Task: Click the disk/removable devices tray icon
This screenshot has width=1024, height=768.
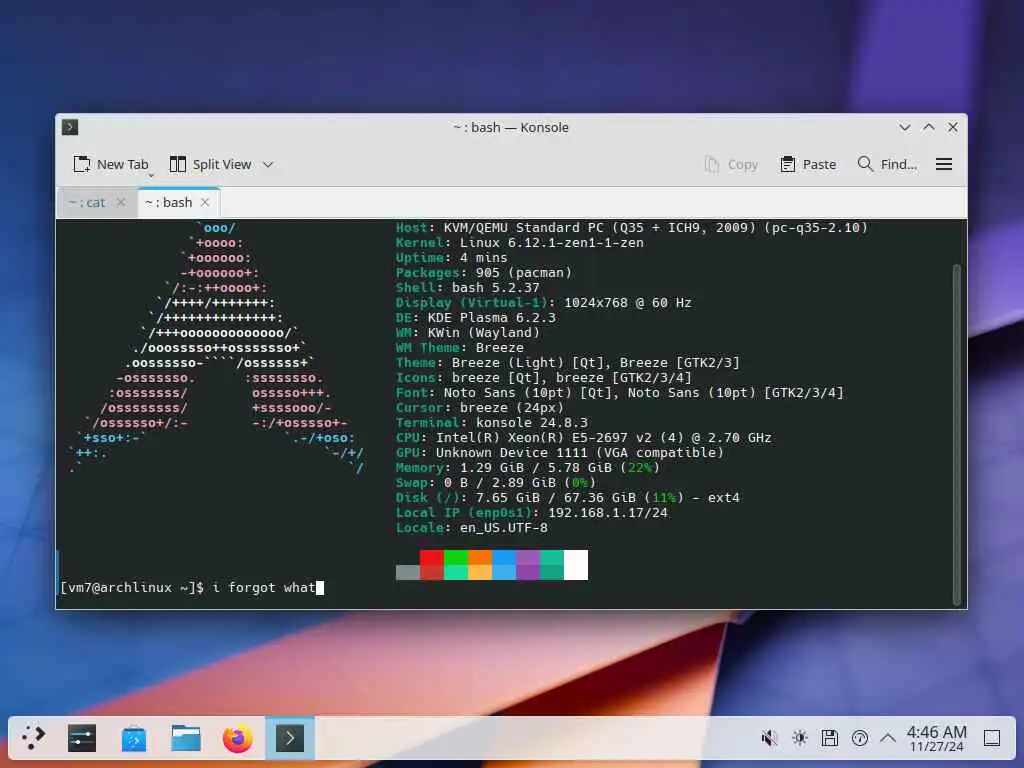Action: [829, 739]
